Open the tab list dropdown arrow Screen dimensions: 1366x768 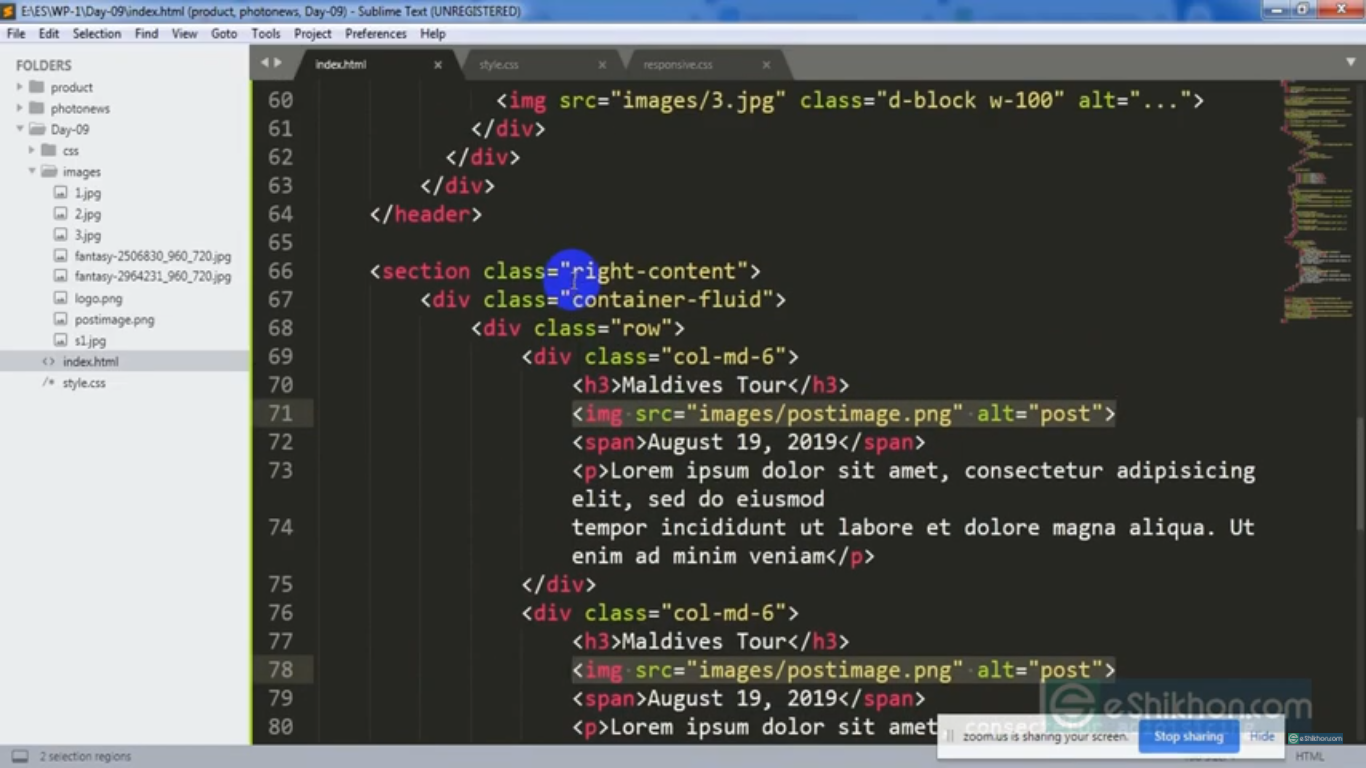pos(1350,63)
